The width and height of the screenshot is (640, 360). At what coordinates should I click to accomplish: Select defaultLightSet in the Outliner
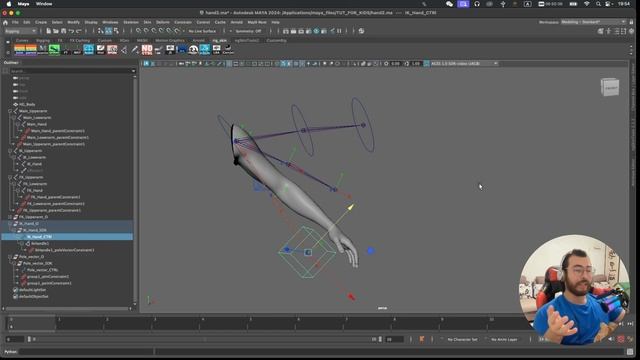[33, 290]
